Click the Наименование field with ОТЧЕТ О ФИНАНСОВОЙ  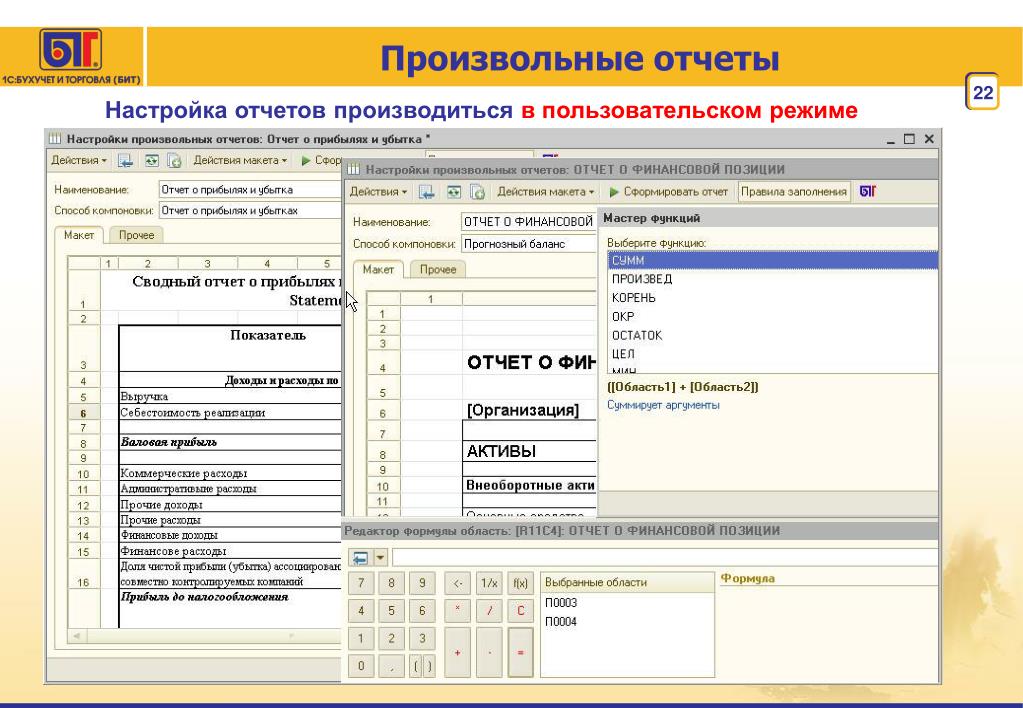pos(529,222)
